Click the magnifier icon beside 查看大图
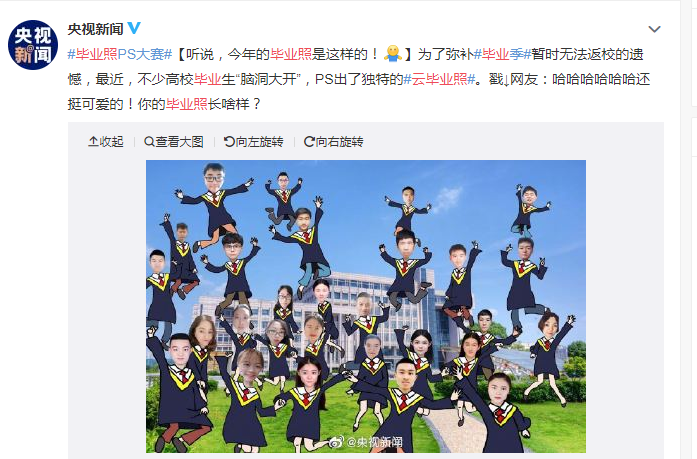The width and height of the screenshot is (697, 459). click(x=149, y=142)
